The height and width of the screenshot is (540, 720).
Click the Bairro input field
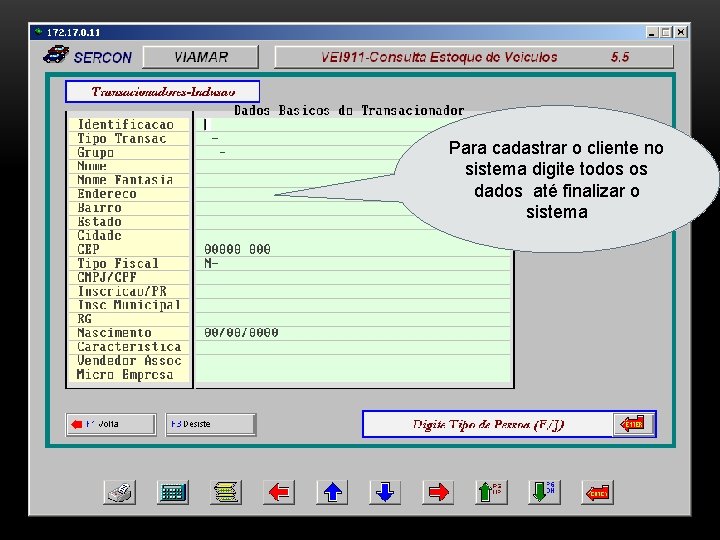354,208
